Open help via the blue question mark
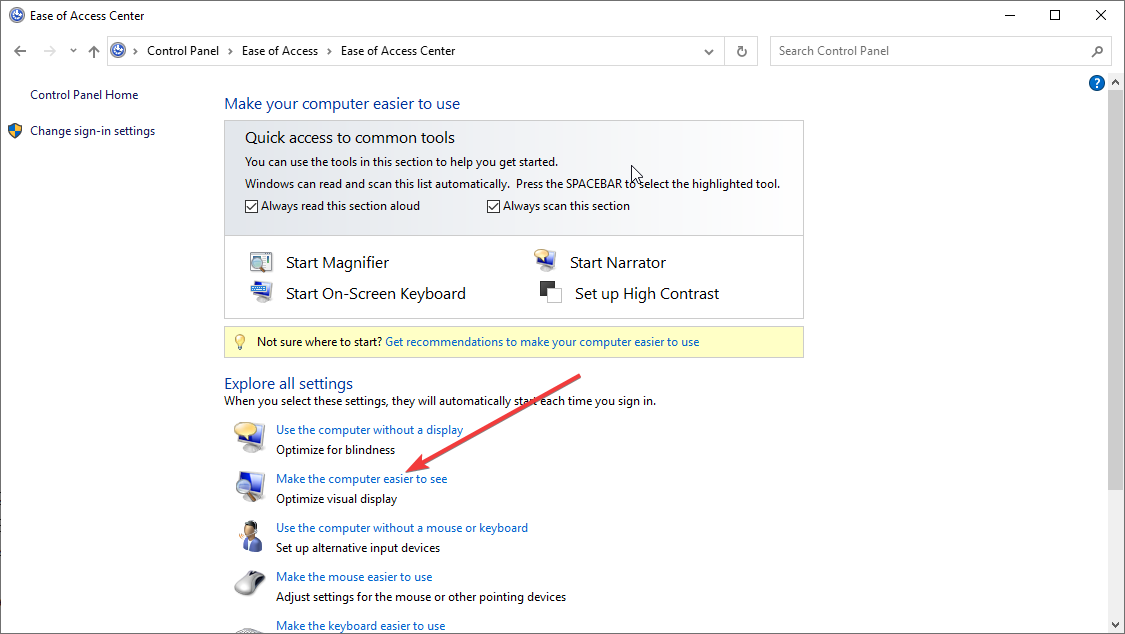1125x634 pixels. pos(1096,83)
